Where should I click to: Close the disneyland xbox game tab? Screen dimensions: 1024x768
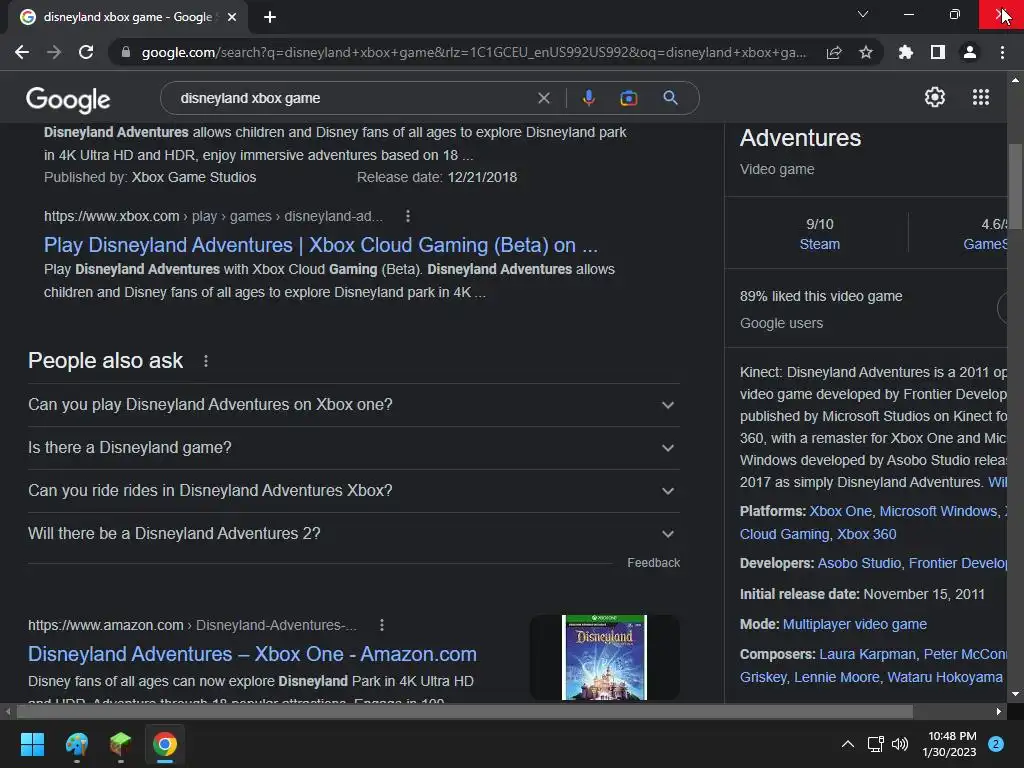[x=232, y=17]
